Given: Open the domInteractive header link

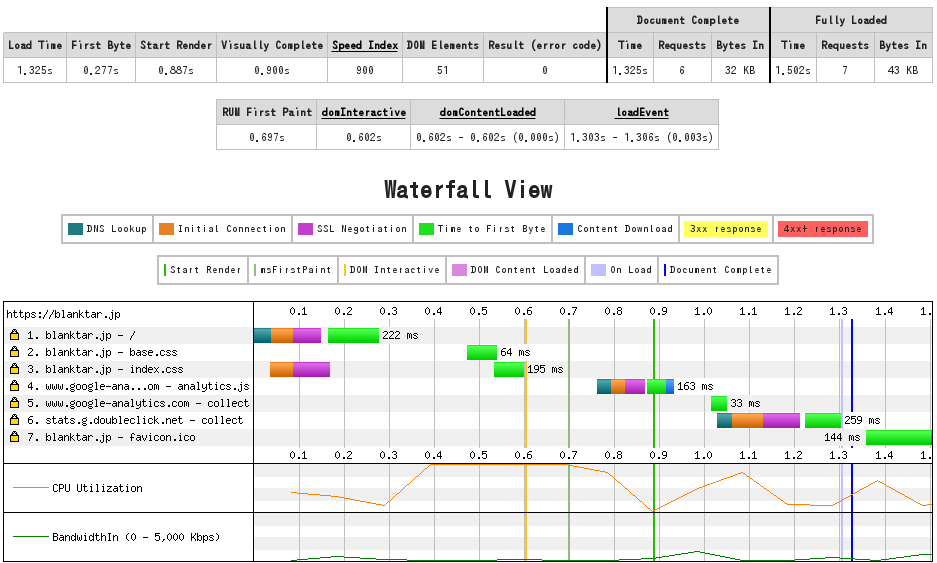Looking at the screenshot, I should tap(364, 112).
